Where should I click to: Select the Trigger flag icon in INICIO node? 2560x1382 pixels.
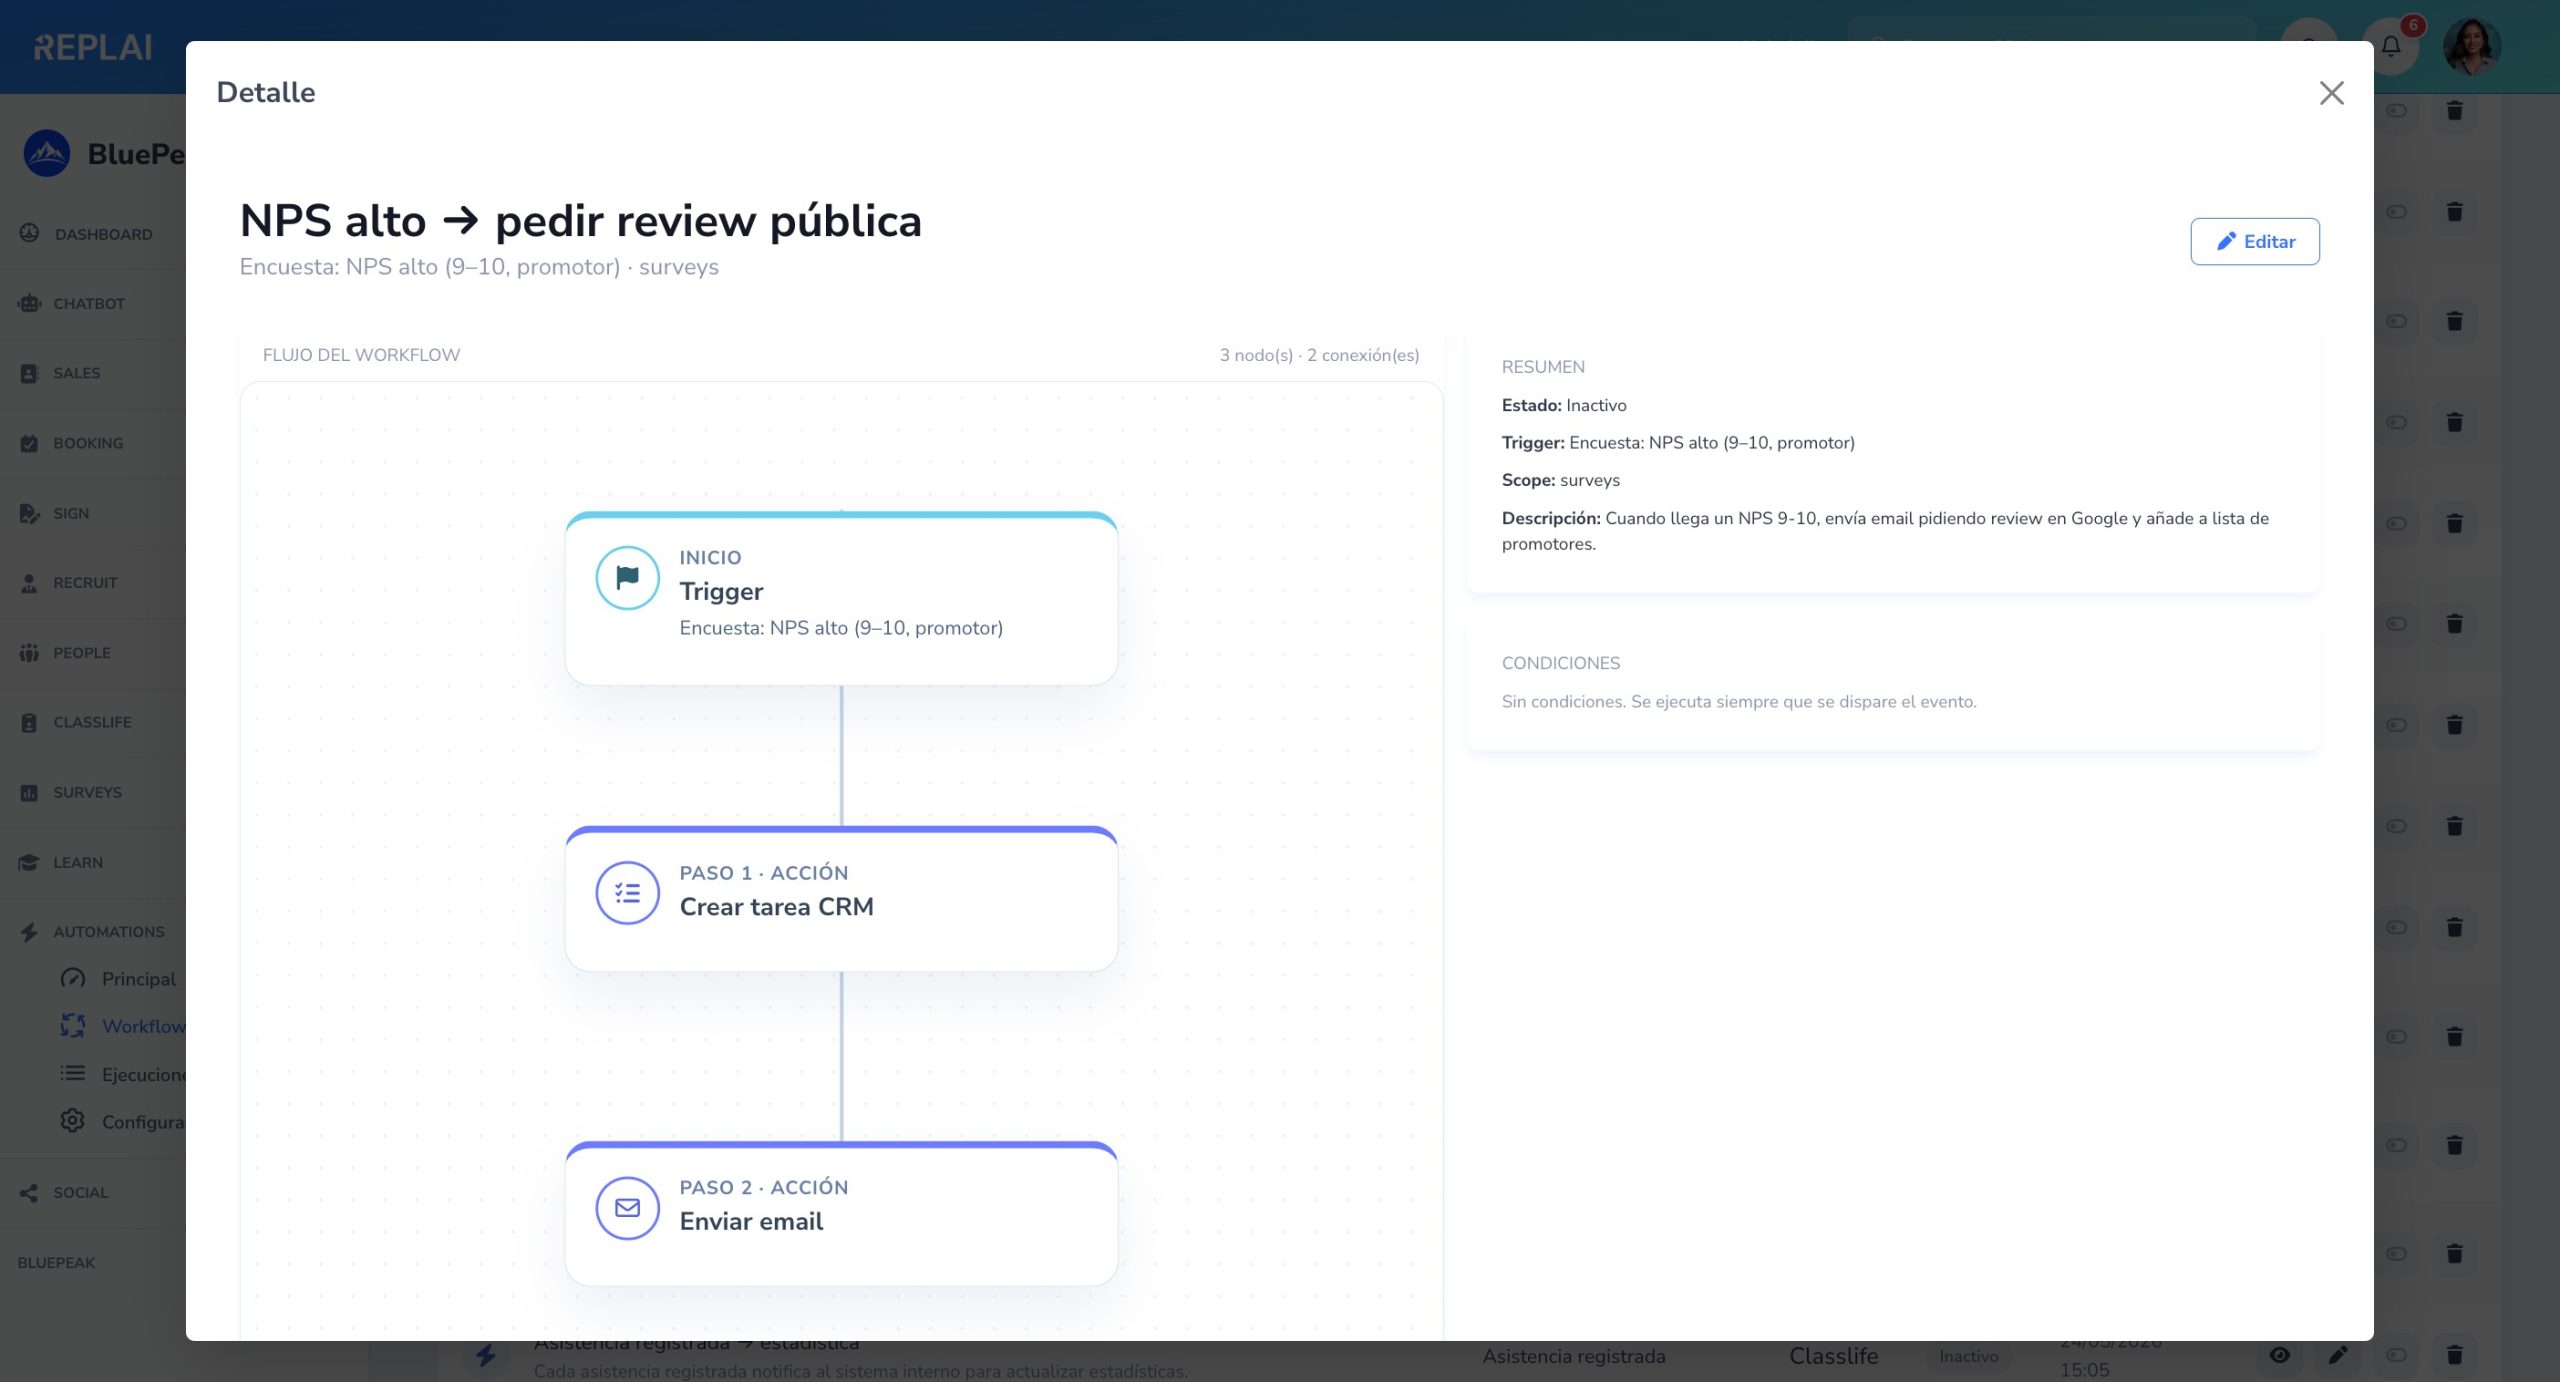(627, 577)
